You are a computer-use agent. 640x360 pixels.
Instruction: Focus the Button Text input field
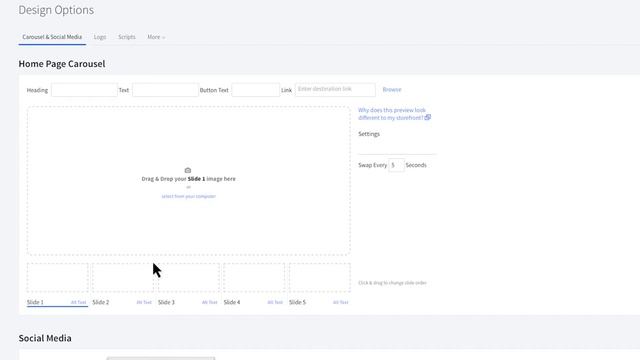pyautogui.click(x=256, y=90)
